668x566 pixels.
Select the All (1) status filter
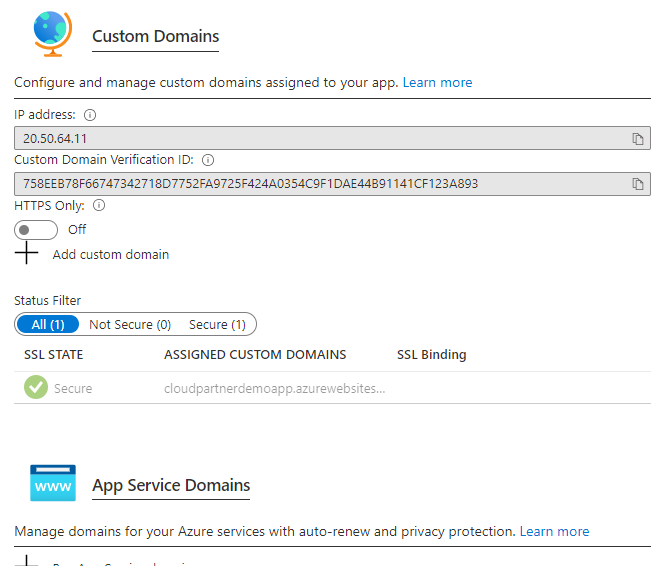pos(48,324)
